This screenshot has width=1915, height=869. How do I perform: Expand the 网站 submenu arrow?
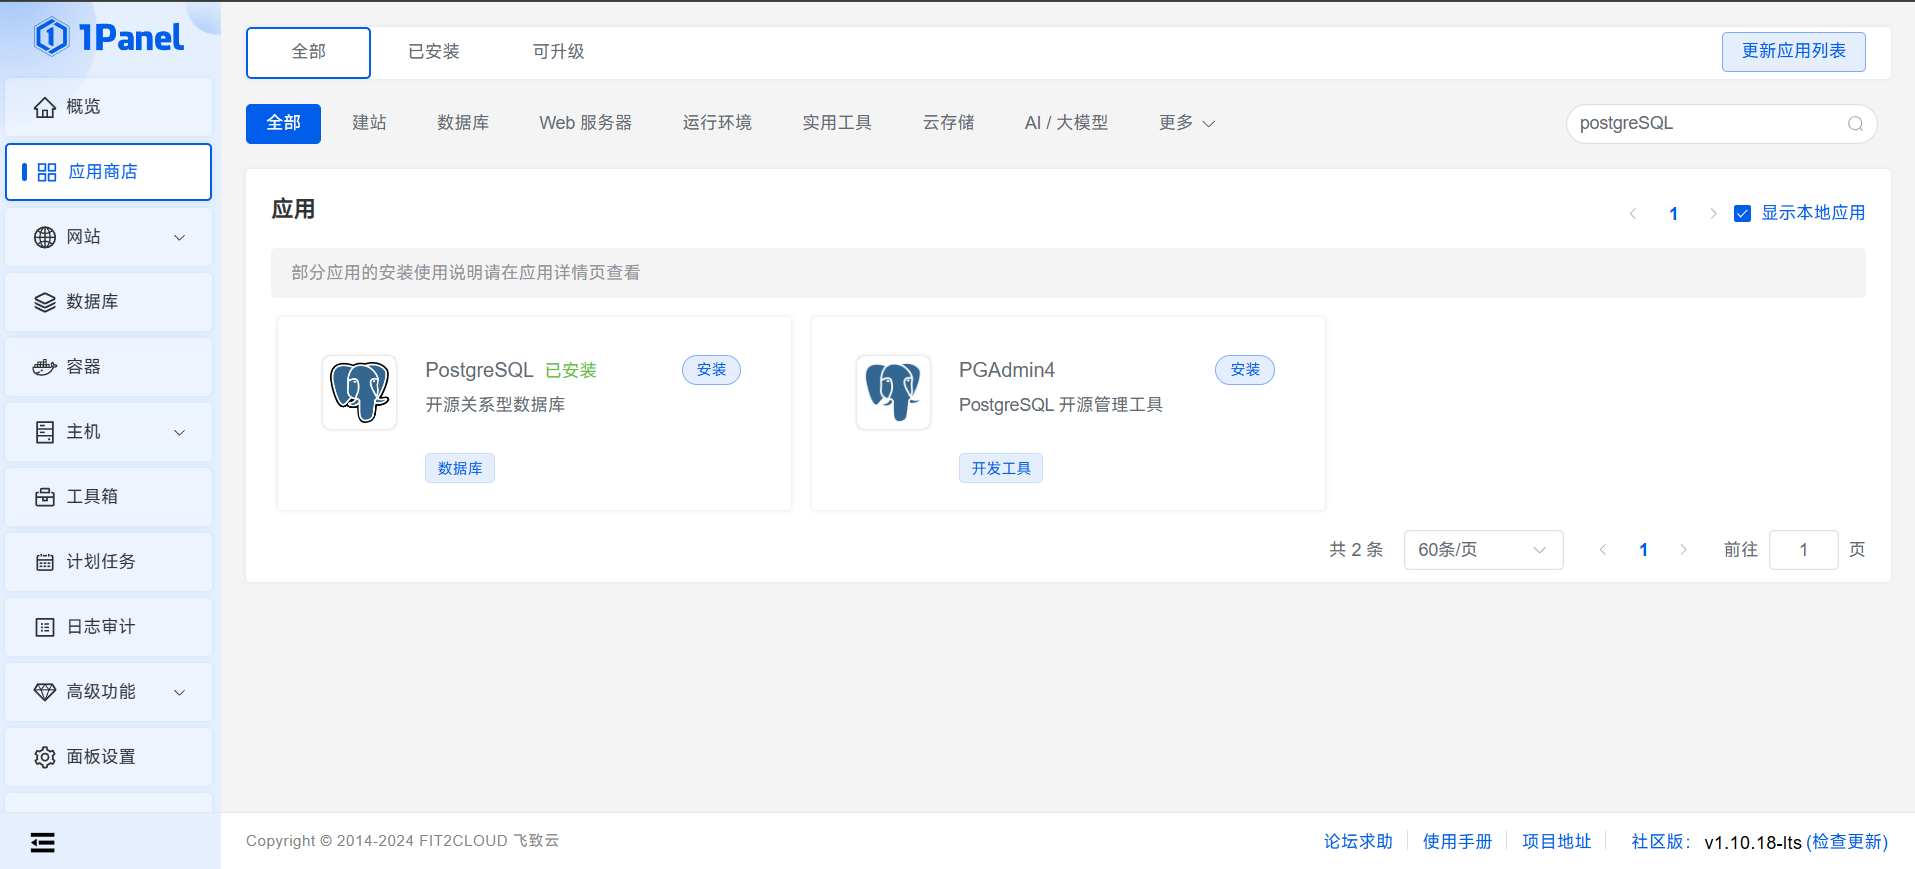click(x=180, y=237)
